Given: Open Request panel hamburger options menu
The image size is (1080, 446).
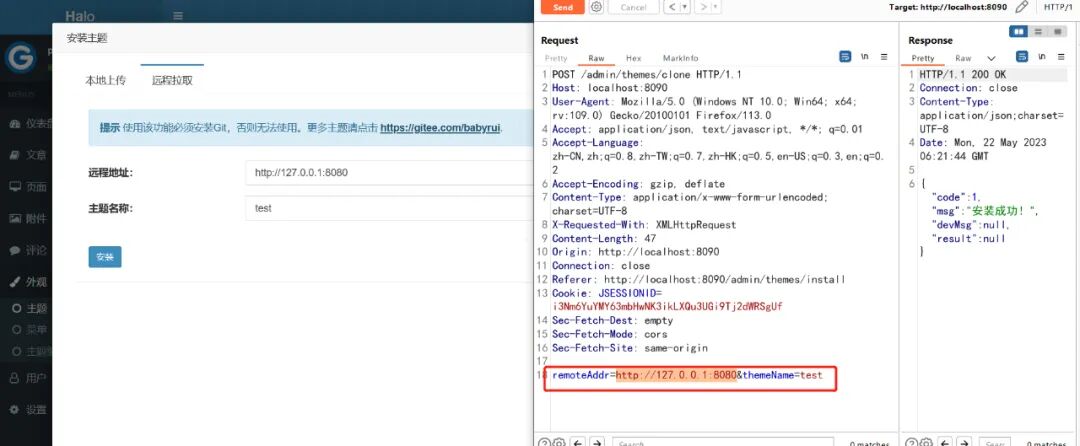Looking at the screenshot, I should (884, 56).
